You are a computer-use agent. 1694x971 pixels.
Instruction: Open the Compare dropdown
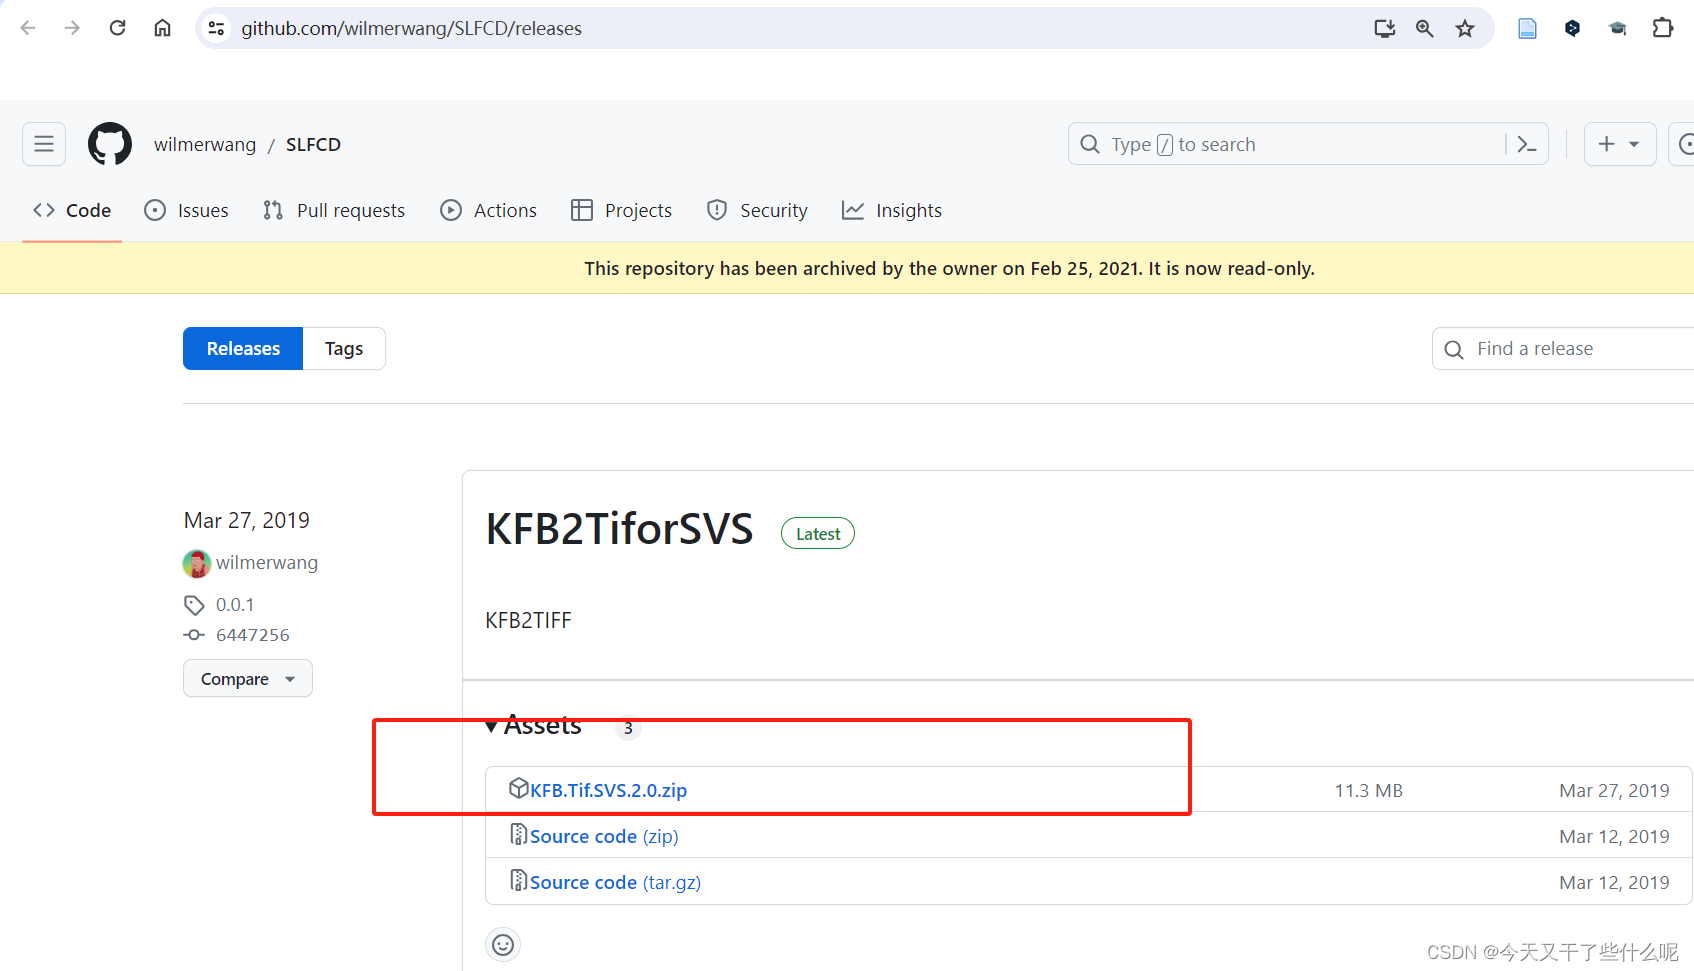[247, 678]
